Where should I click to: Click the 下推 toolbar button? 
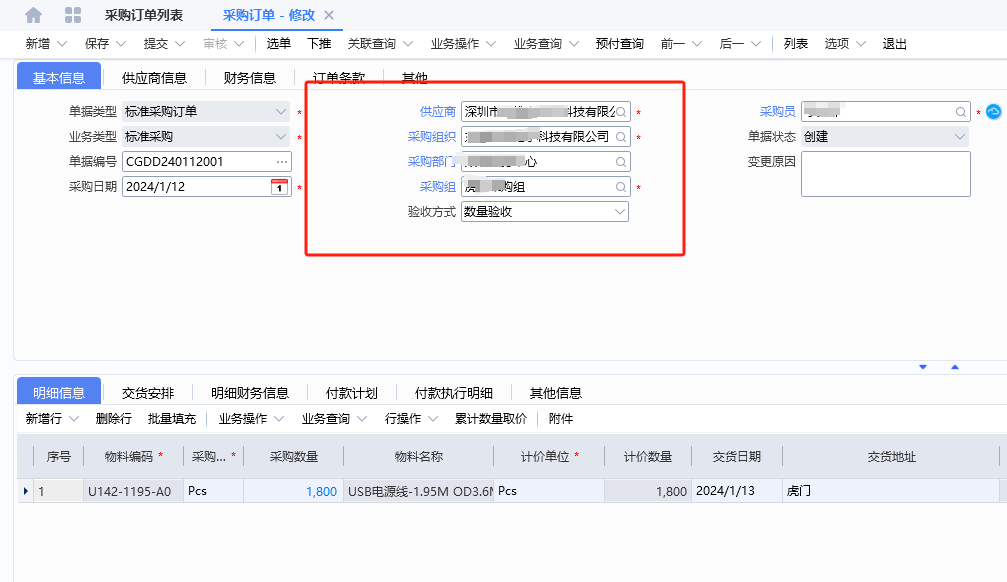click(x=319, y=44)
